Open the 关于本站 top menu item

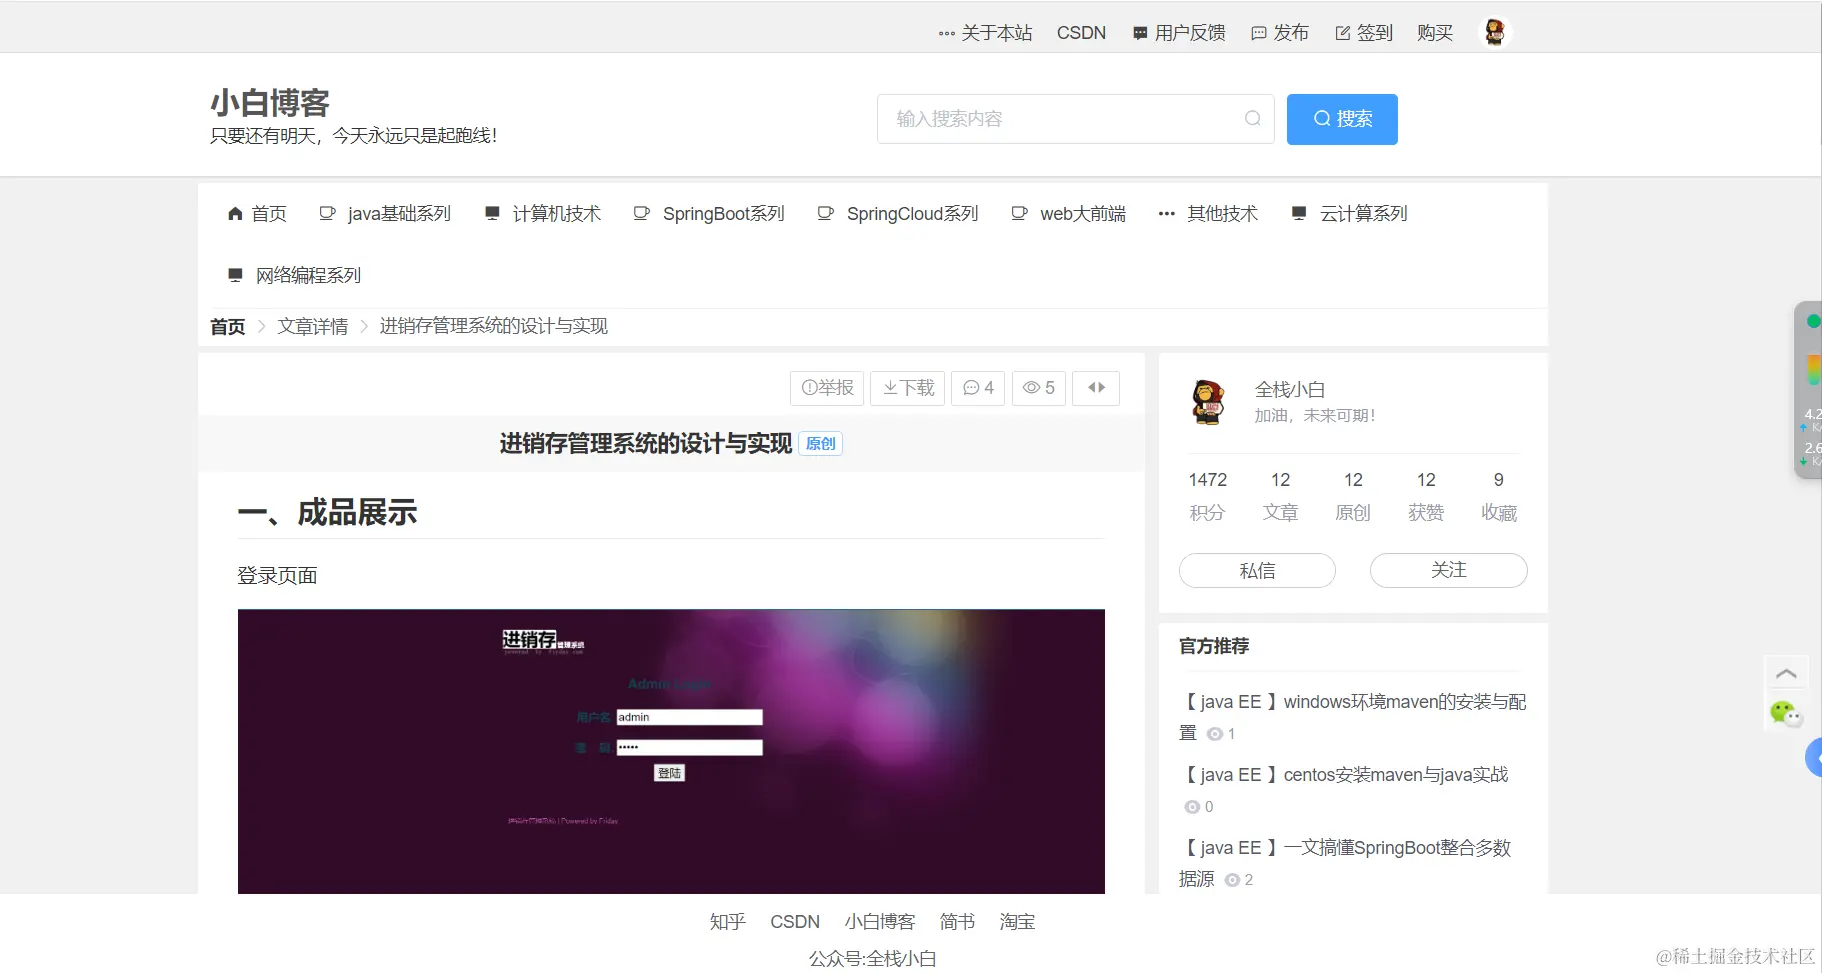[x=985, y=33]
